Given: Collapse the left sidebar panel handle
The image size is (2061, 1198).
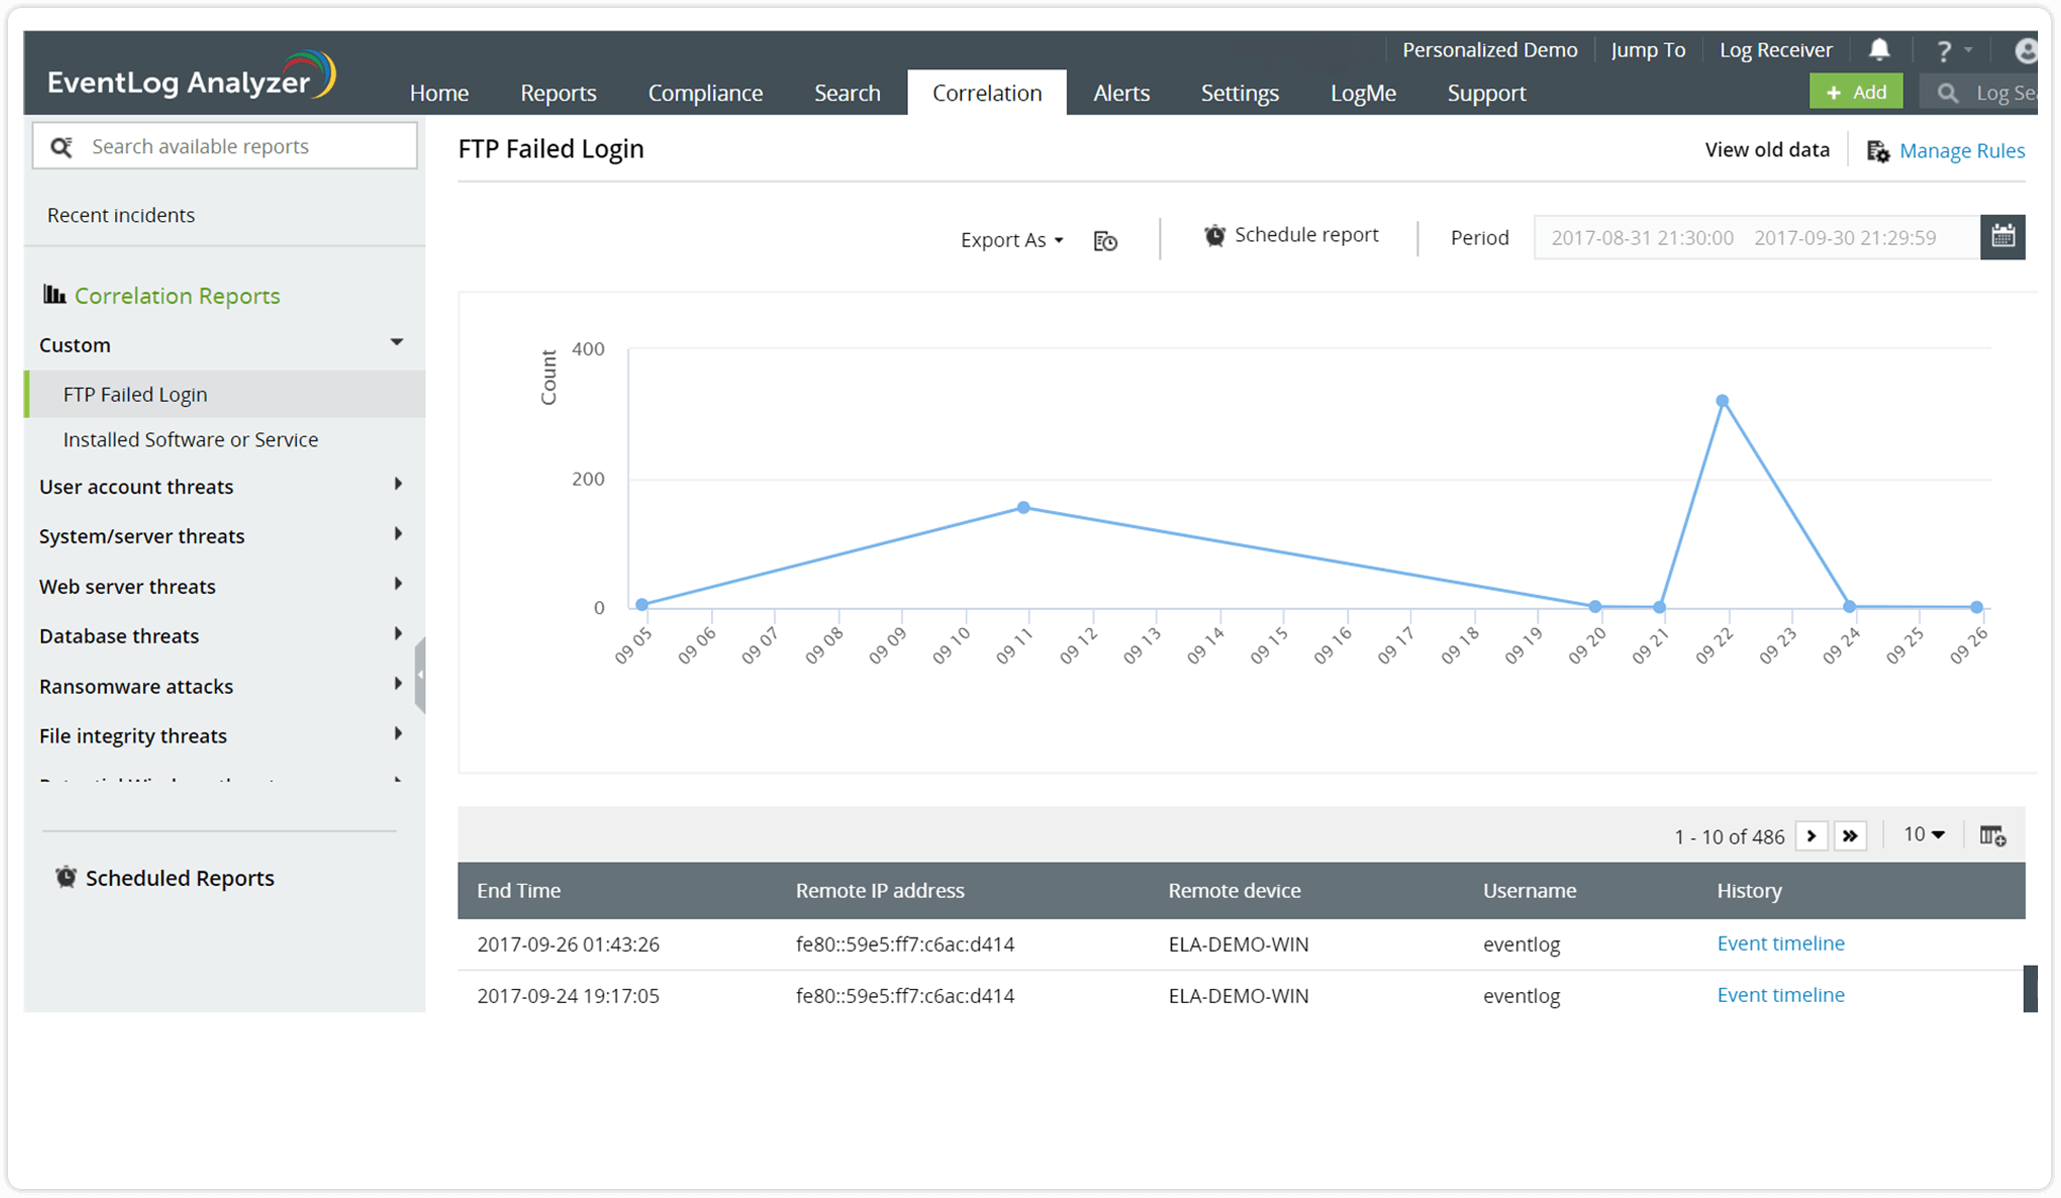Looking at the screenshot, I should click(x=420, y=675).
